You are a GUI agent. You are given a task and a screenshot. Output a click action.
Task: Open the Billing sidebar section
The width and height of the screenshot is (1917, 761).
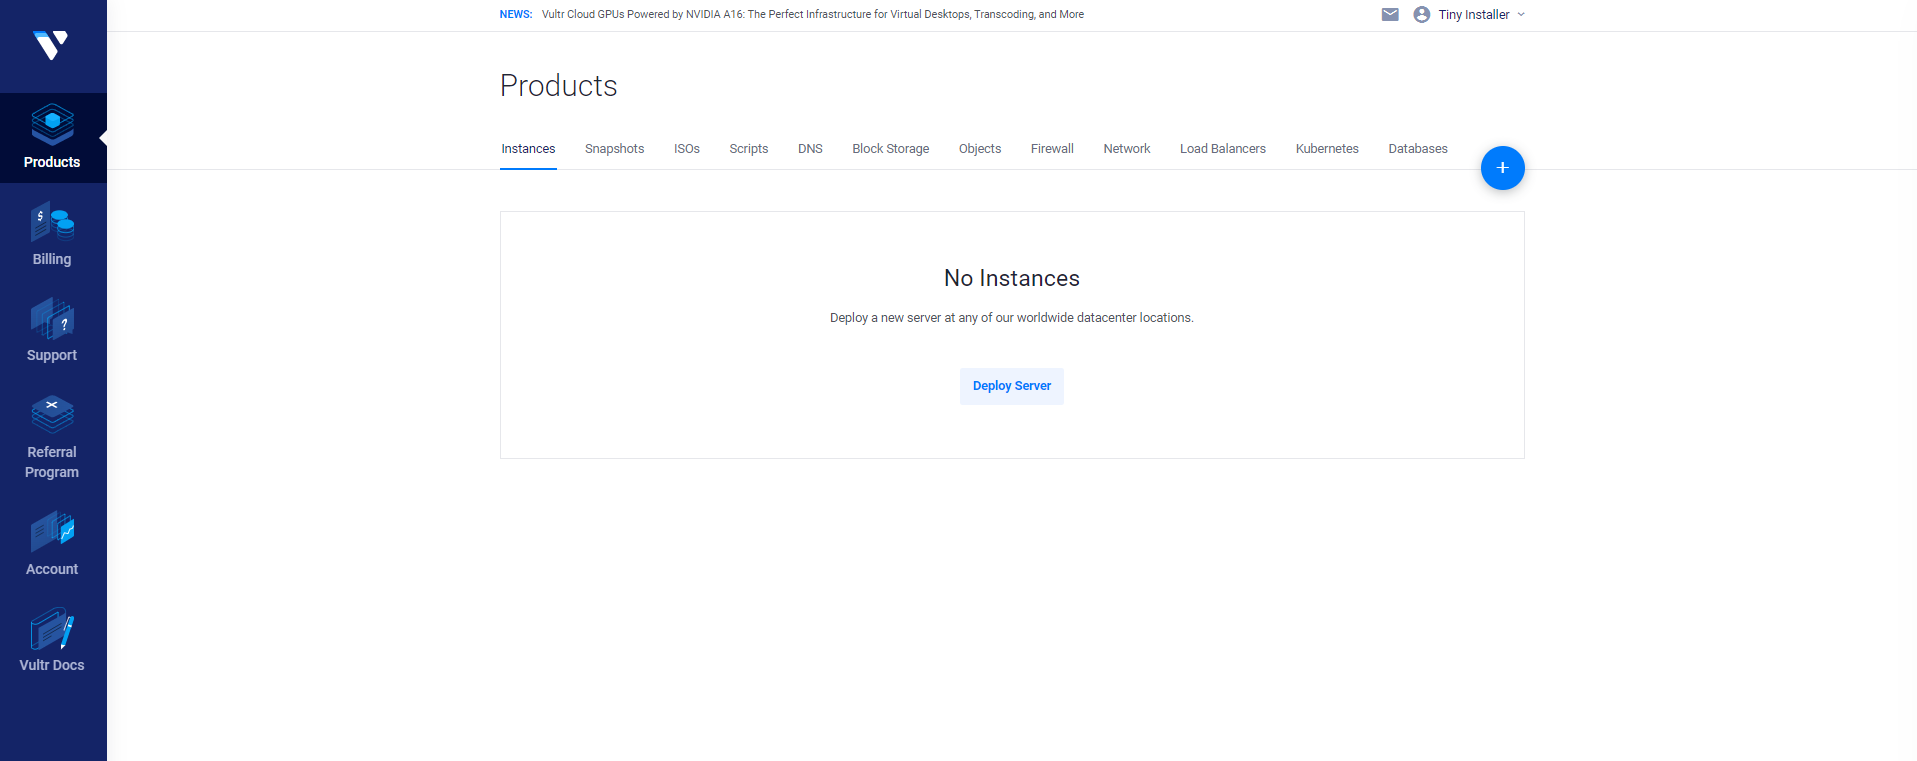[x=52, y=234]
